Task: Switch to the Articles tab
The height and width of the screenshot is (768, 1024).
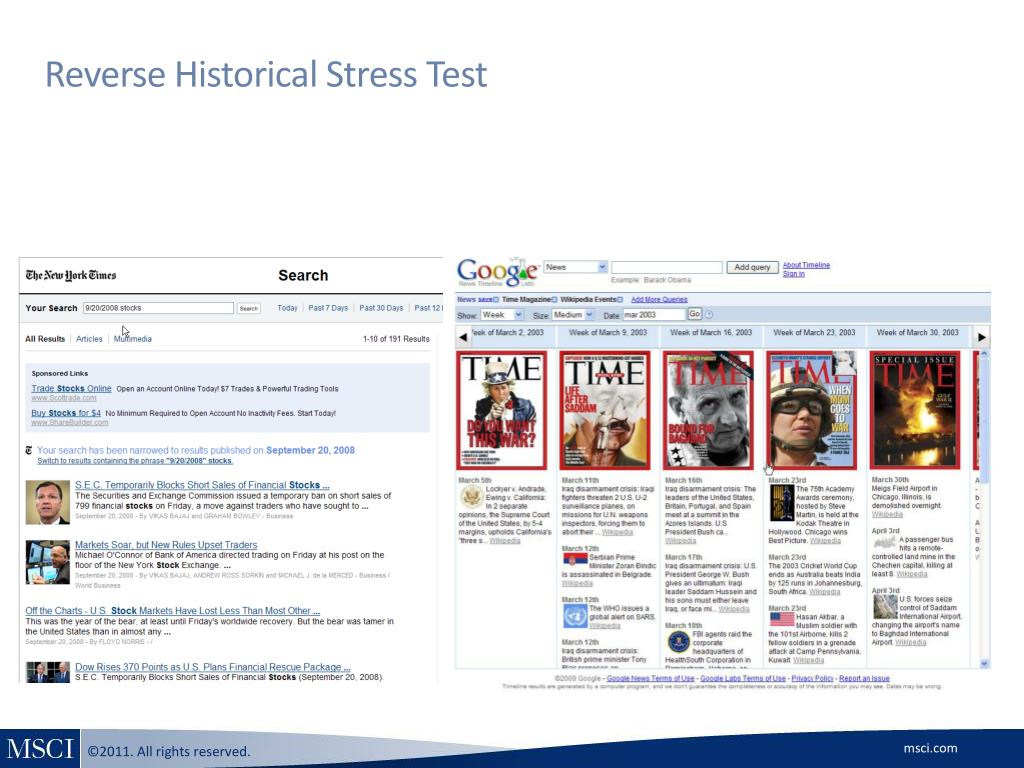Action: pos(89,339)
